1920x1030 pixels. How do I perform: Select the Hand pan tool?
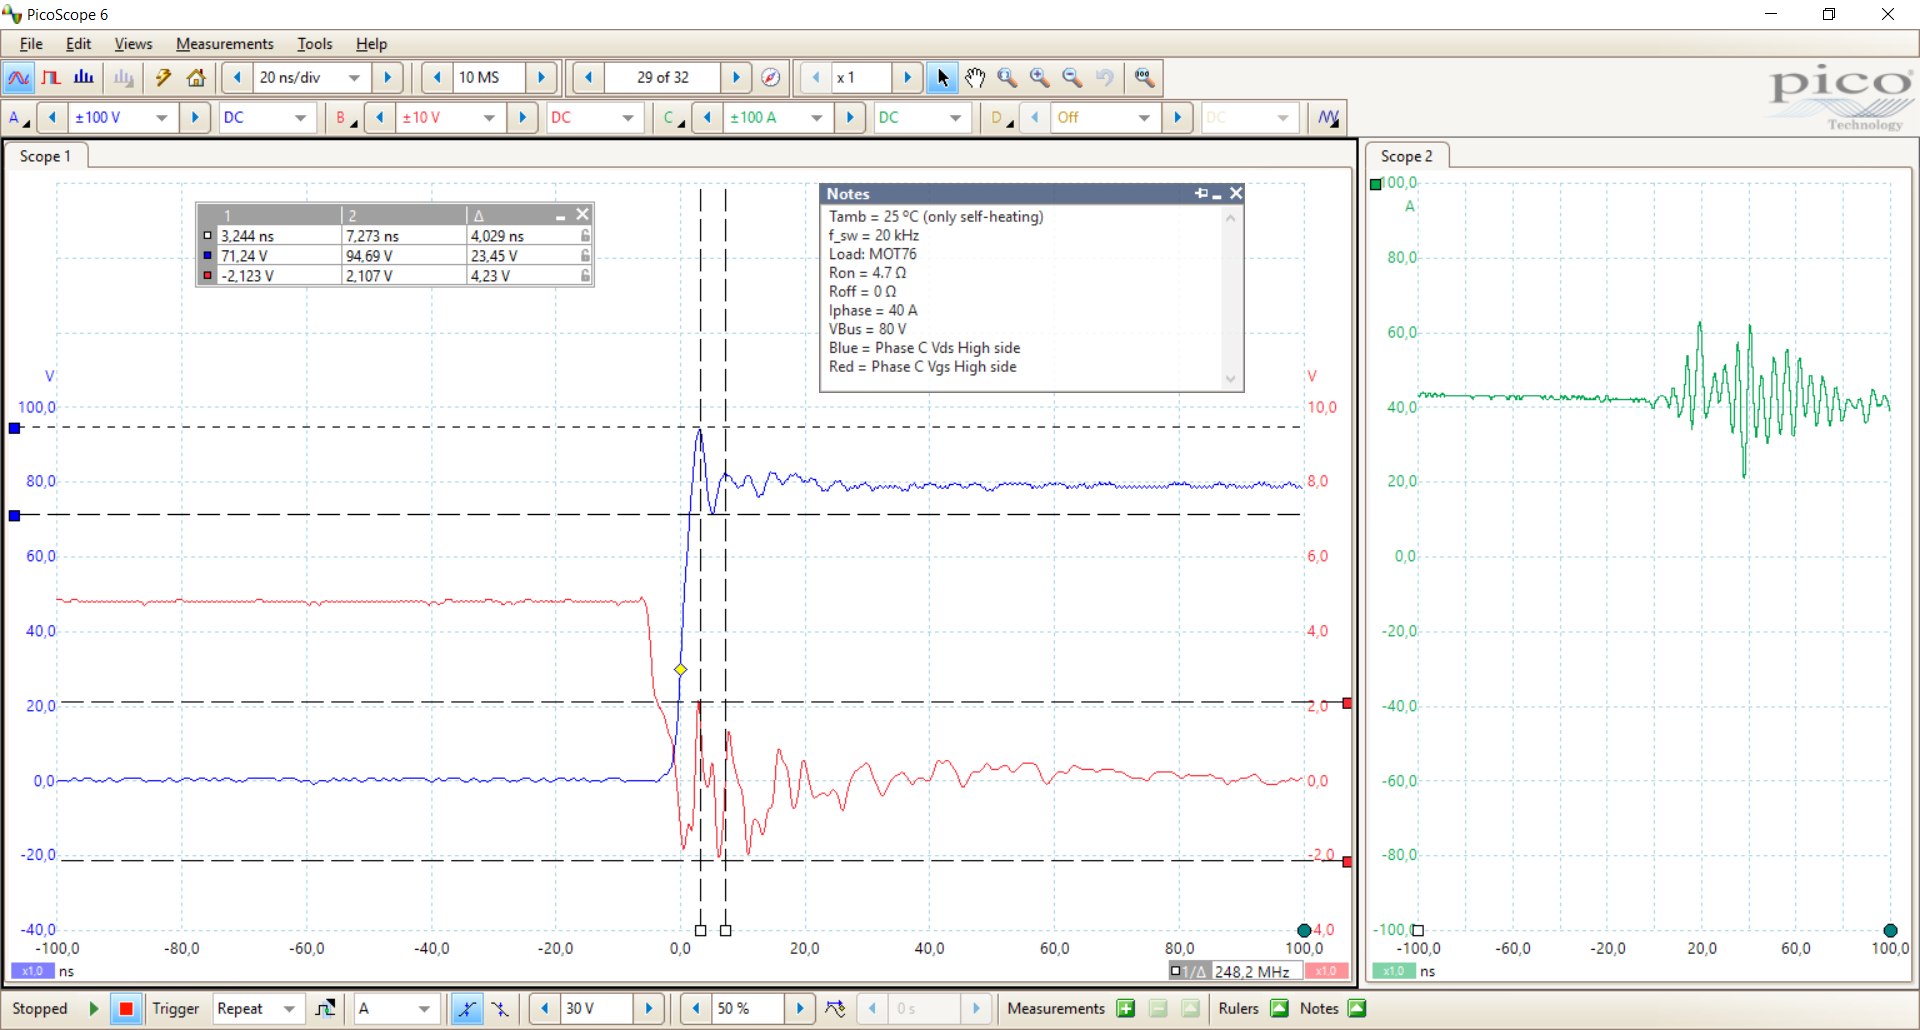(x=975, y=78)
